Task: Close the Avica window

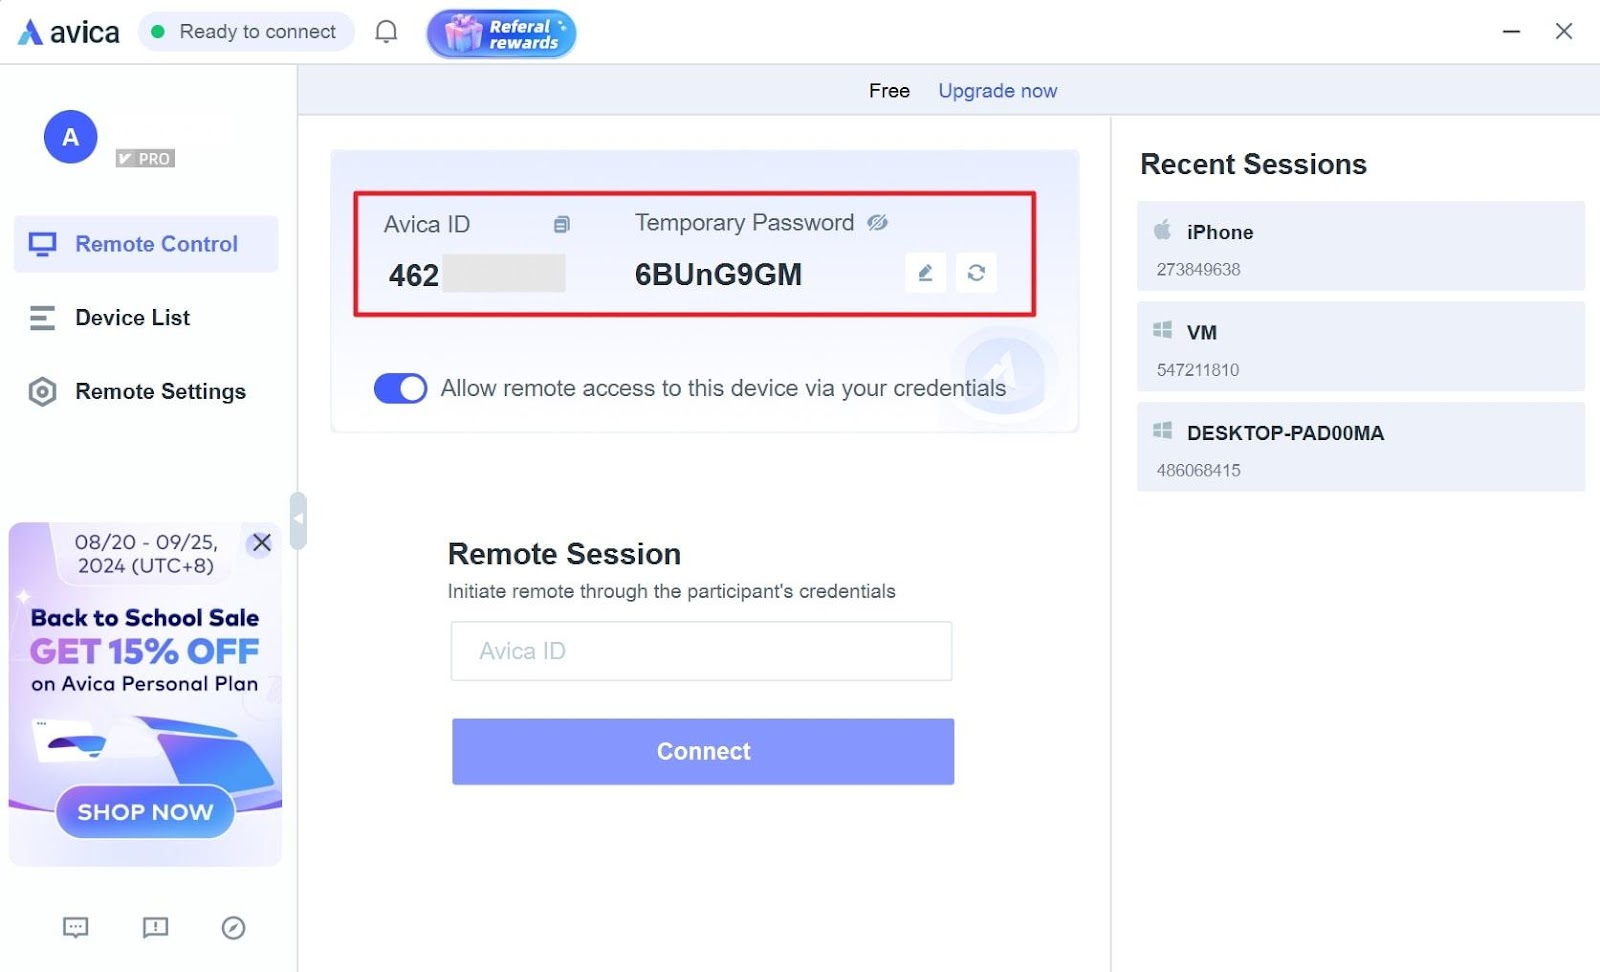Action: (x=1564, y=32)
